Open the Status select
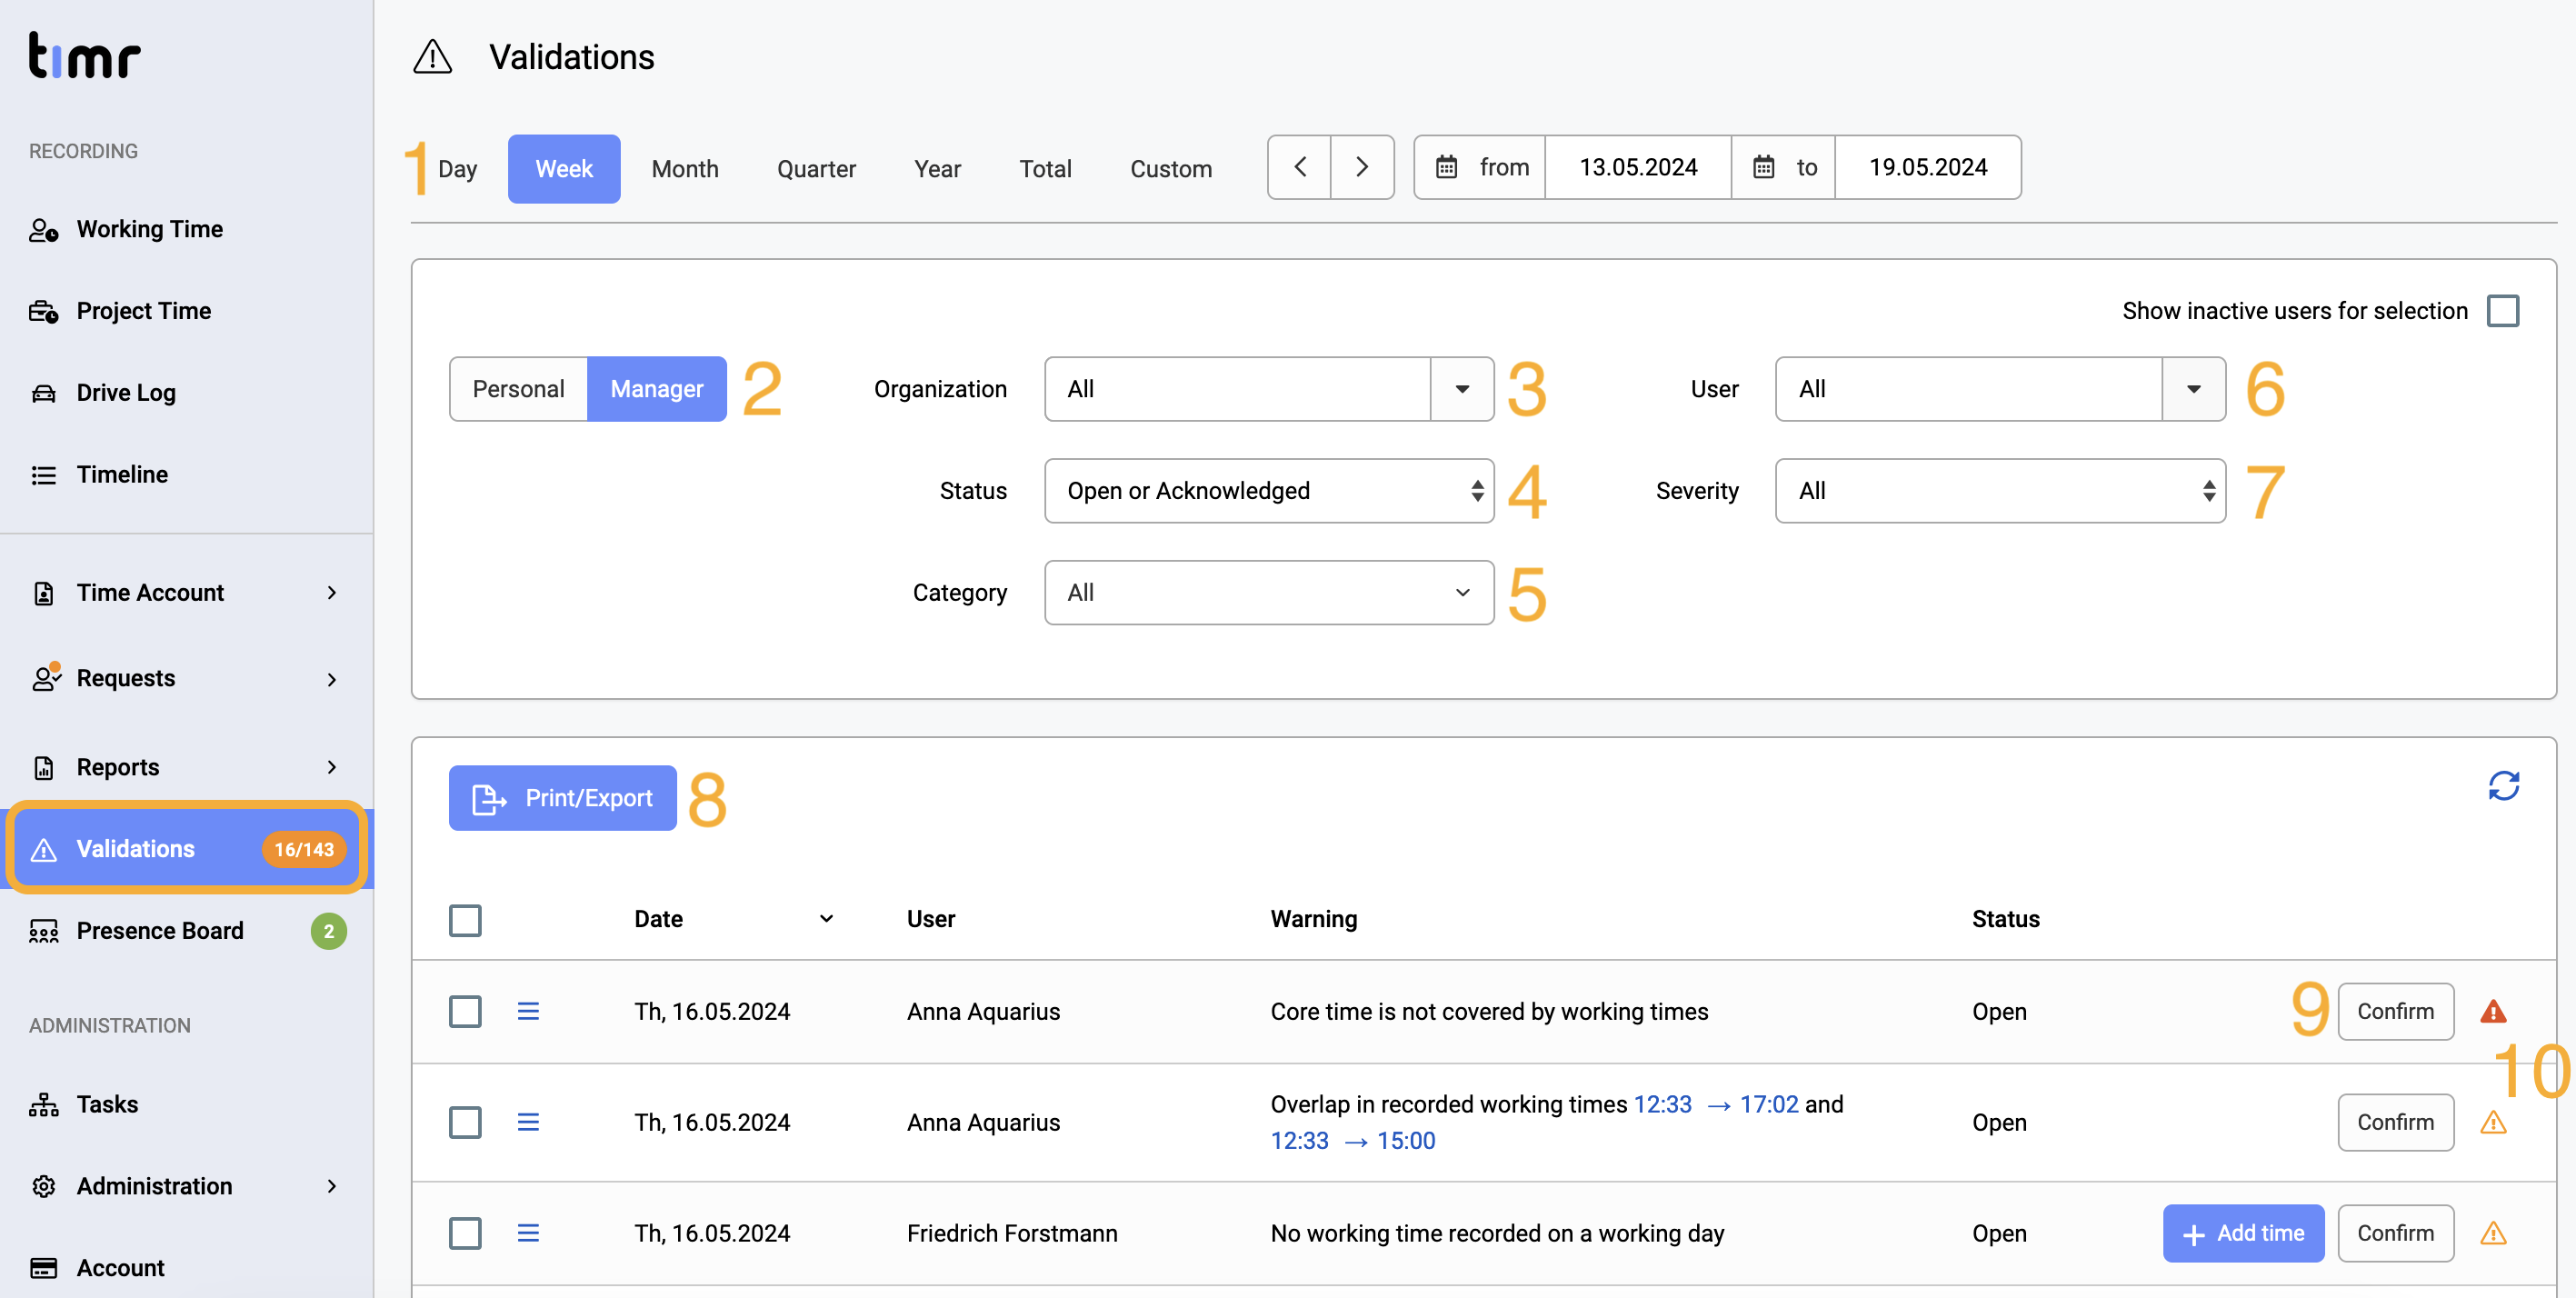2576x1298 pixels. (x=1269, y=491)
